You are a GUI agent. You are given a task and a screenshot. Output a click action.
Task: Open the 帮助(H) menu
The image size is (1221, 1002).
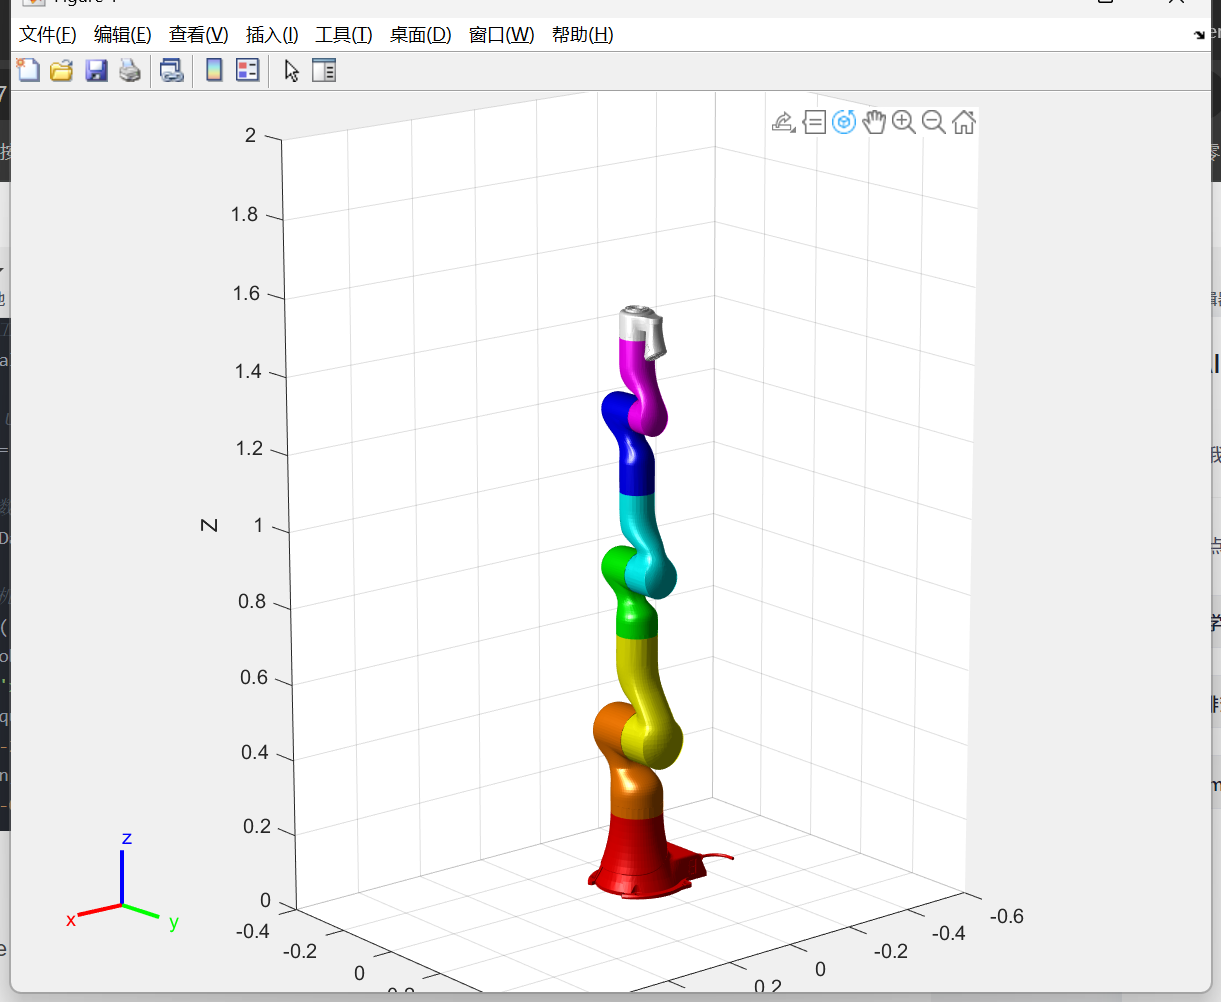click(583, 35)
